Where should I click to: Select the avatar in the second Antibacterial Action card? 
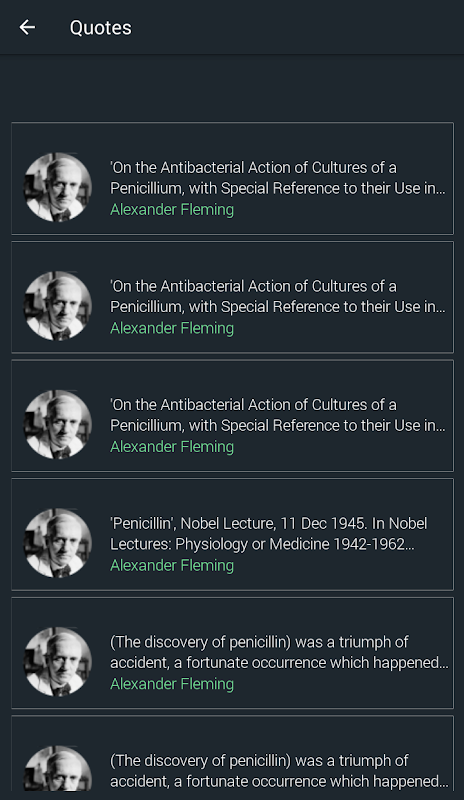(58, 306)
